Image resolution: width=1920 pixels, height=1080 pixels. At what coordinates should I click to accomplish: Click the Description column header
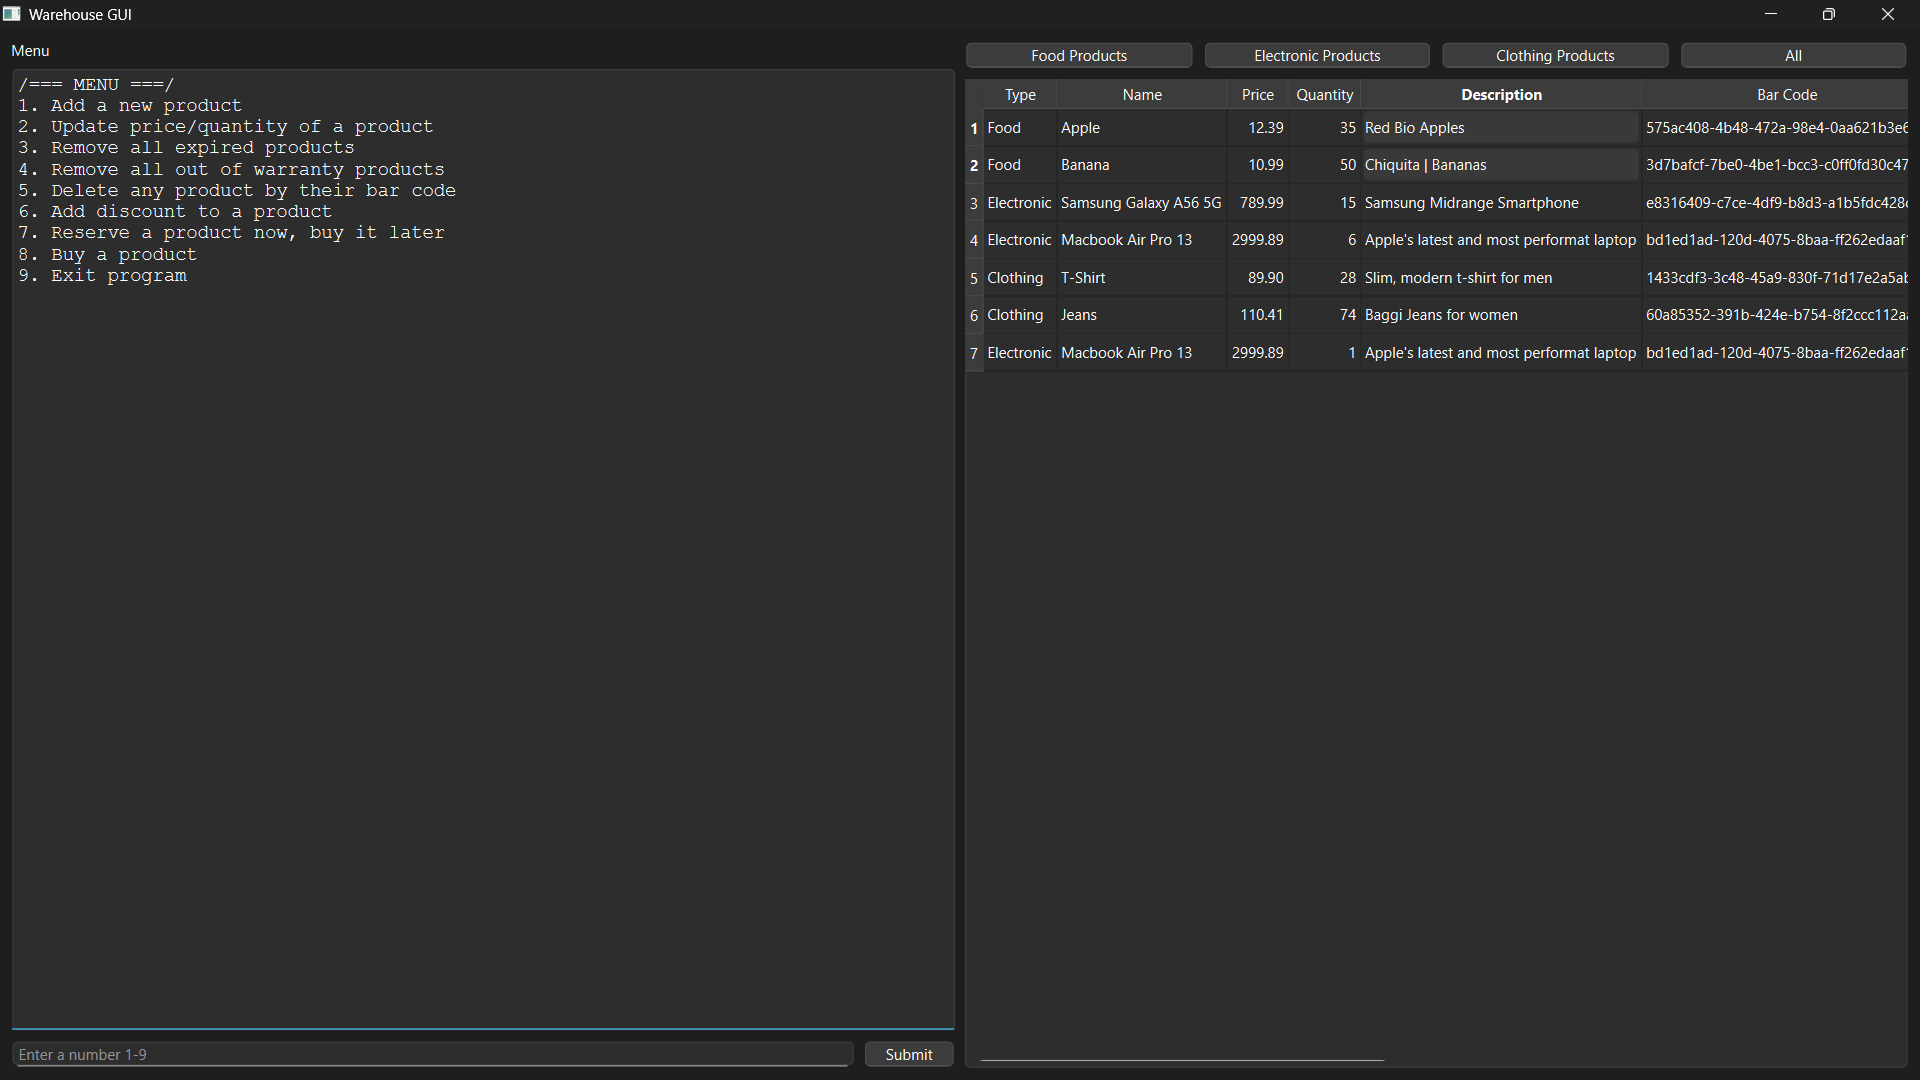coord(1500,95)
